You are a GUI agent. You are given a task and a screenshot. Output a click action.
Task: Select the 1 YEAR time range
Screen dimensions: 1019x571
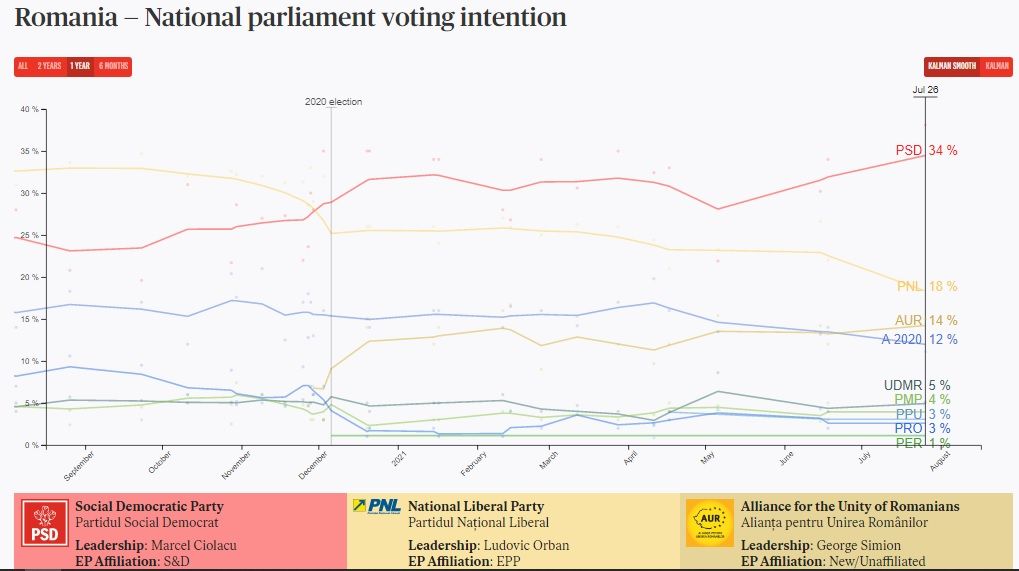pyautogui.click(x=80, y=67)
